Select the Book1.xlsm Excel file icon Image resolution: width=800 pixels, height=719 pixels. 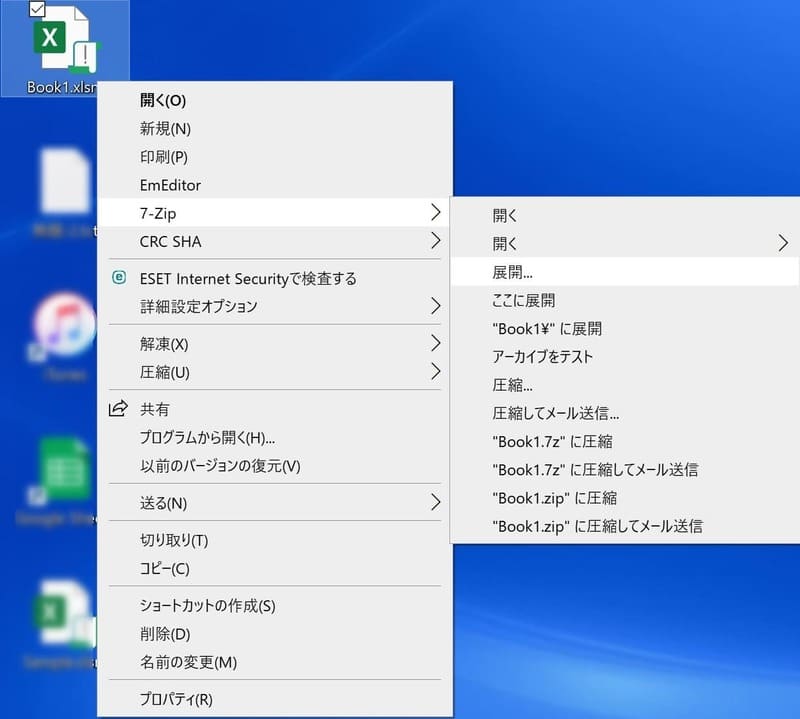[x=66, y=41]
